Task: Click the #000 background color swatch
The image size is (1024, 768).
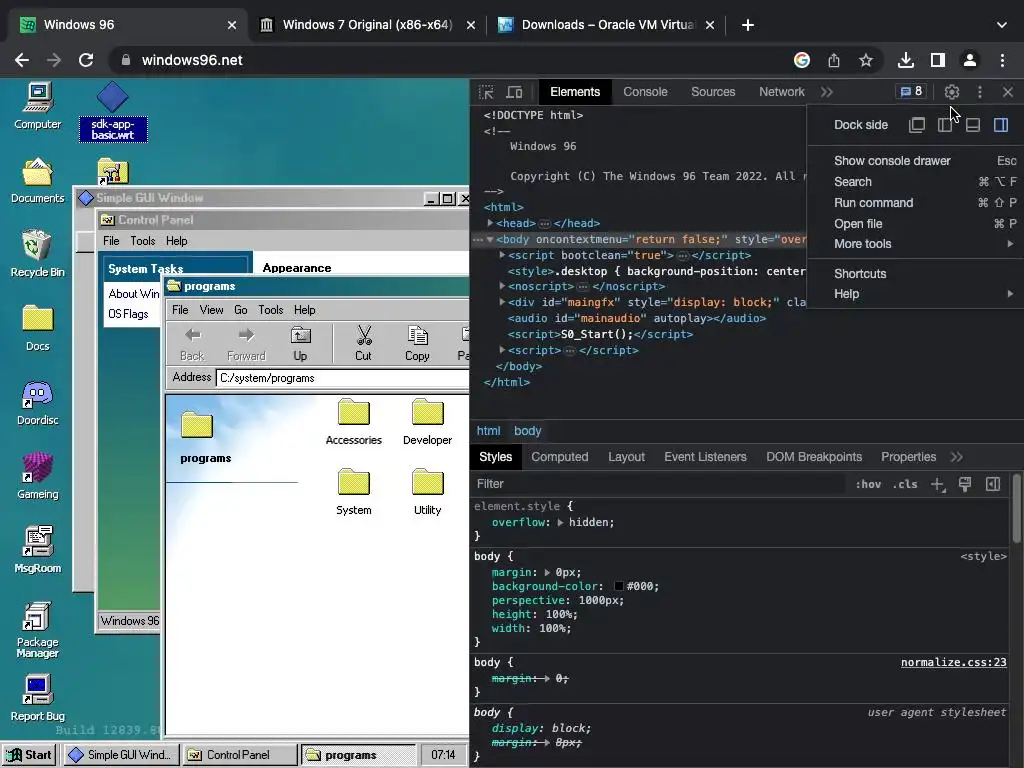Action: click(618, 586)
